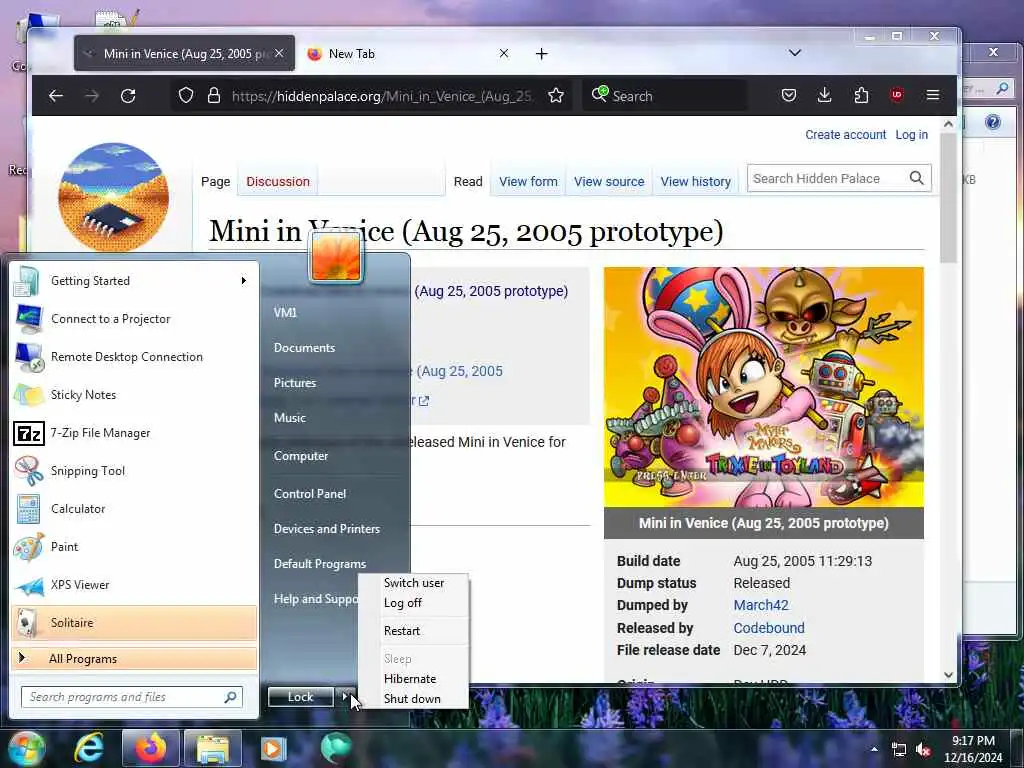1024x768 pixels.
Task: Select Log off from the power menu
Action: 413,603
